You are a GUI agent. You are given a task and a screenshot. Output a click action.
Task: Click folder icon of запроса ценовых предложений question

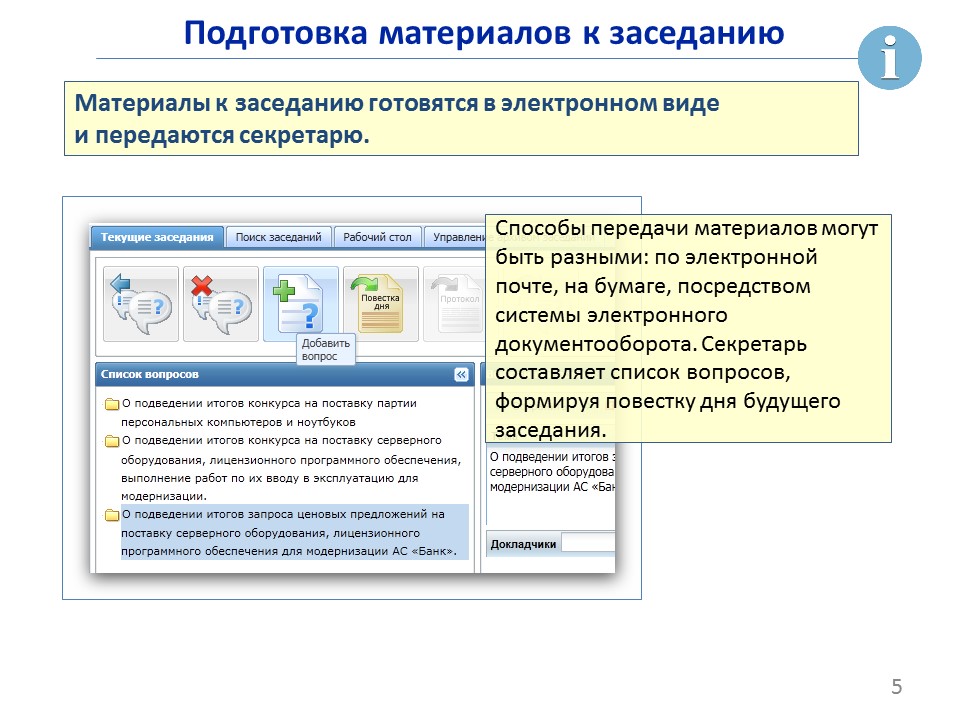tap(112, 515)
